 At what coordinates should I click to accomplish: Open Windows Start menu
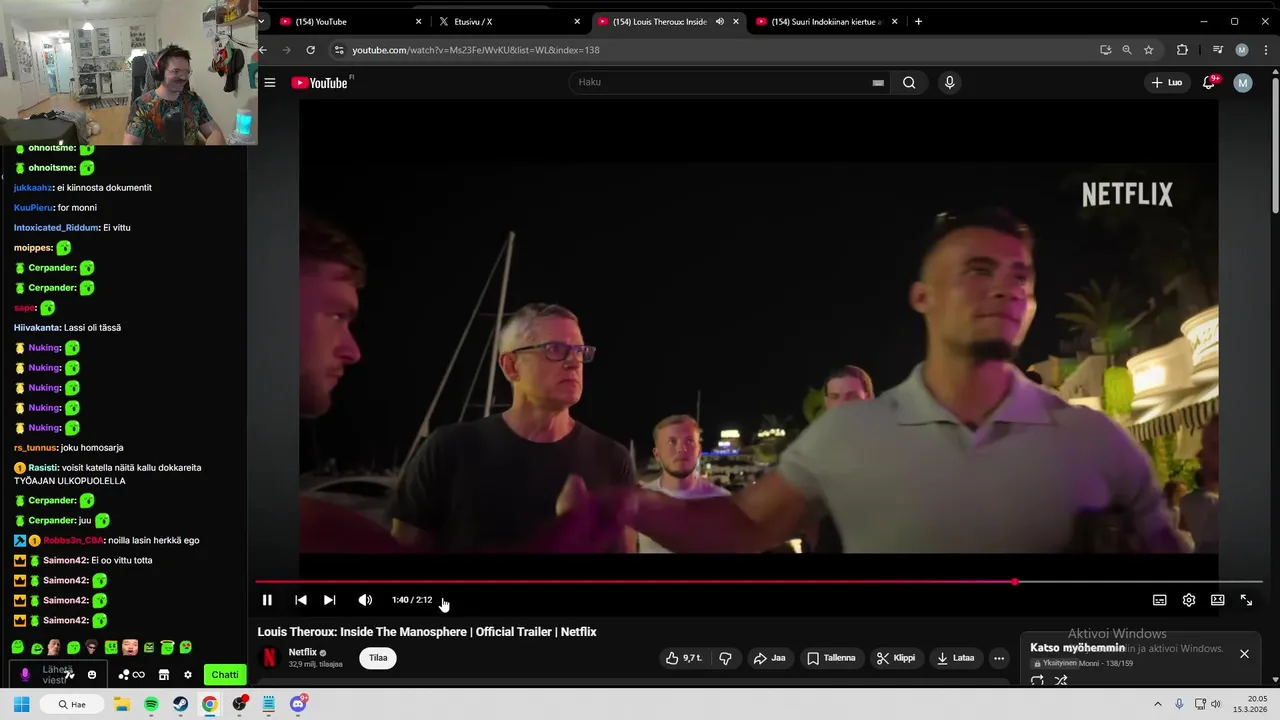21,704
